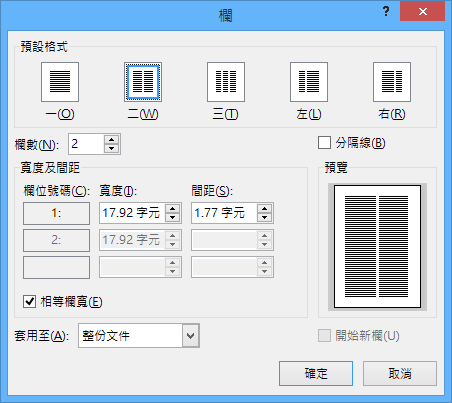Screen dimensions: 452x403
Task: Click the column number 2: box
Action: [x=56, y=240]
